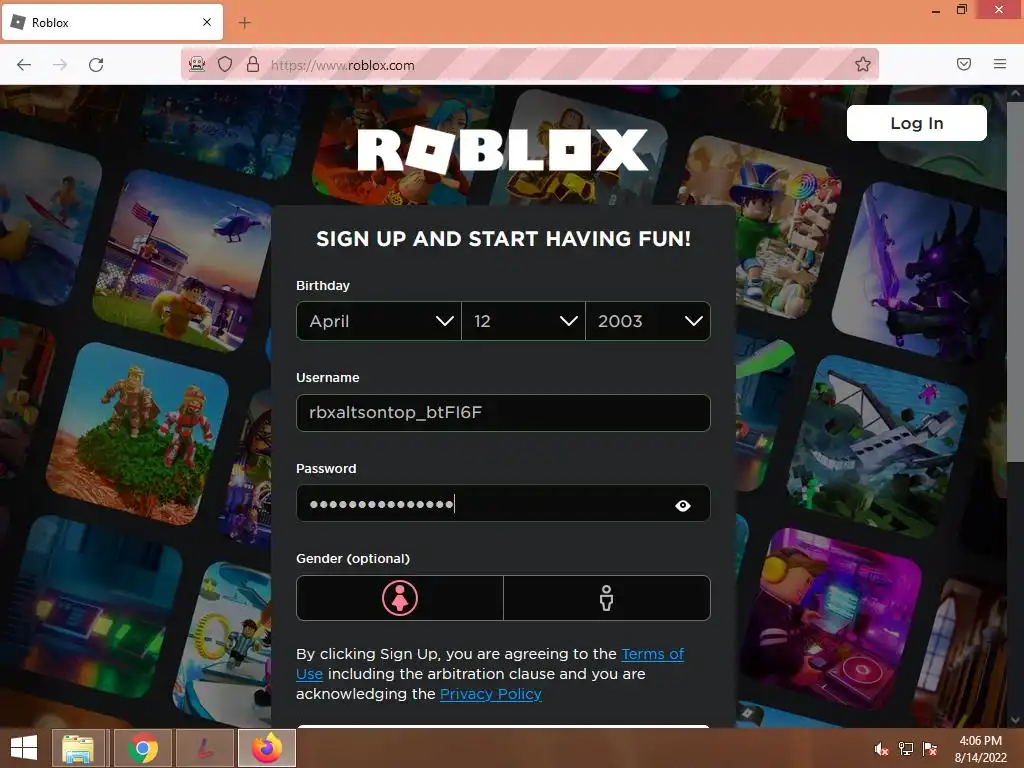Click the network tray icon
Viewport: 1024px width, 768px height.
click(906, 749)
